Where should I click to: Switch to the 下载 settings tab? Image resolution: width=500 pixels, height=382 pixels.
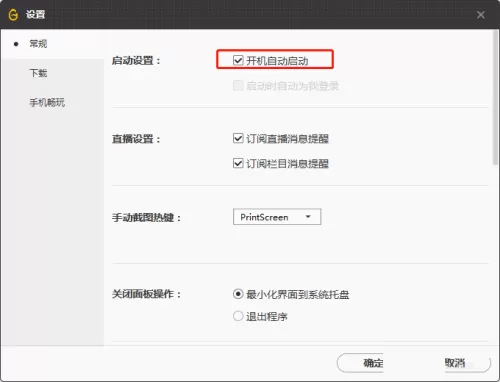(38, 73)
